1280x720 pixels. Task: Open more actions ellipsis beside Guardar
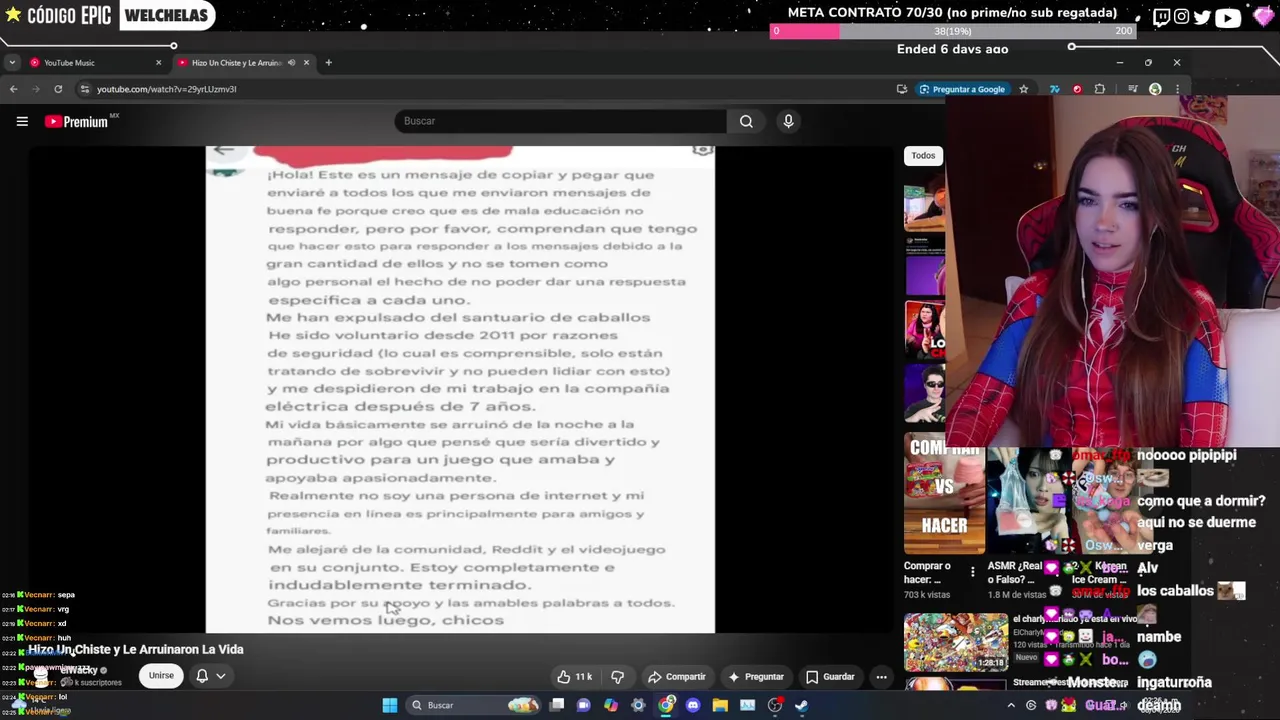point(881,677)
